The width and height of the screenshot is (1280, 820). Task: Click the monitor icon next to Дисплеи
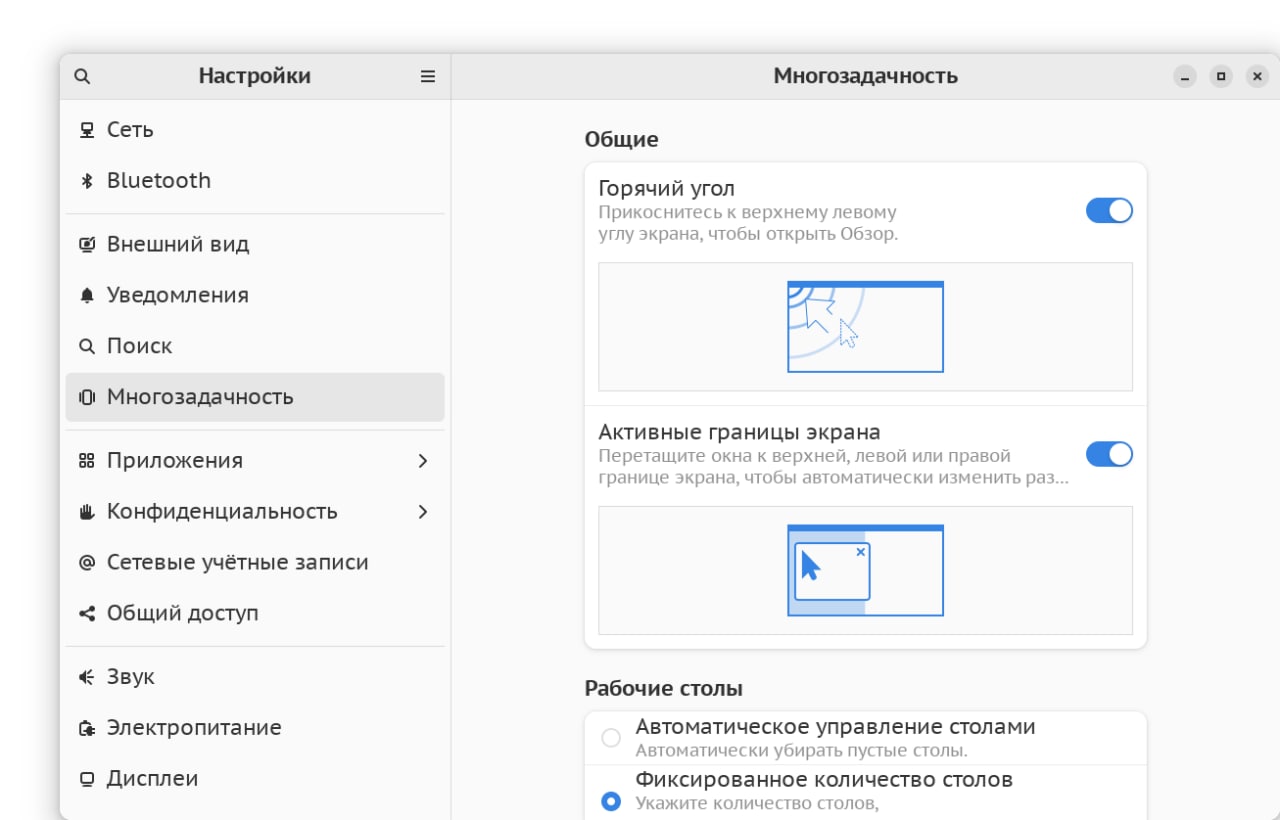point(87,779)
